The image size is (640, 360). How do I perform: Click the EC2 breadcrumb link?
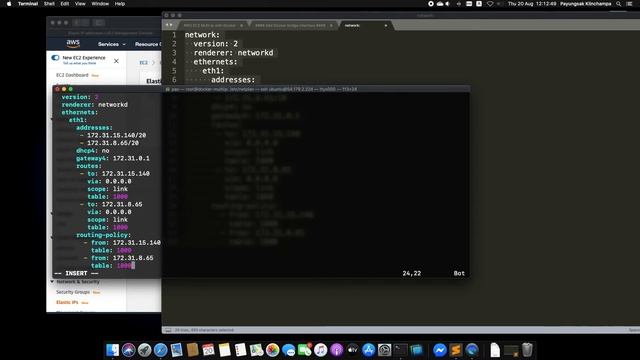point(144,62)
